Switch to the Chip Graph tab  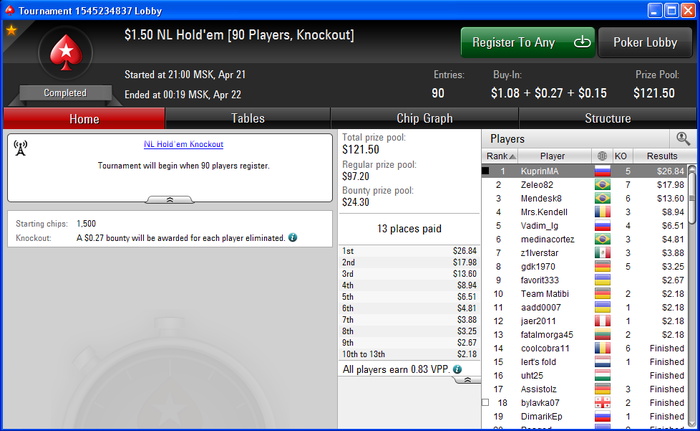425,118
